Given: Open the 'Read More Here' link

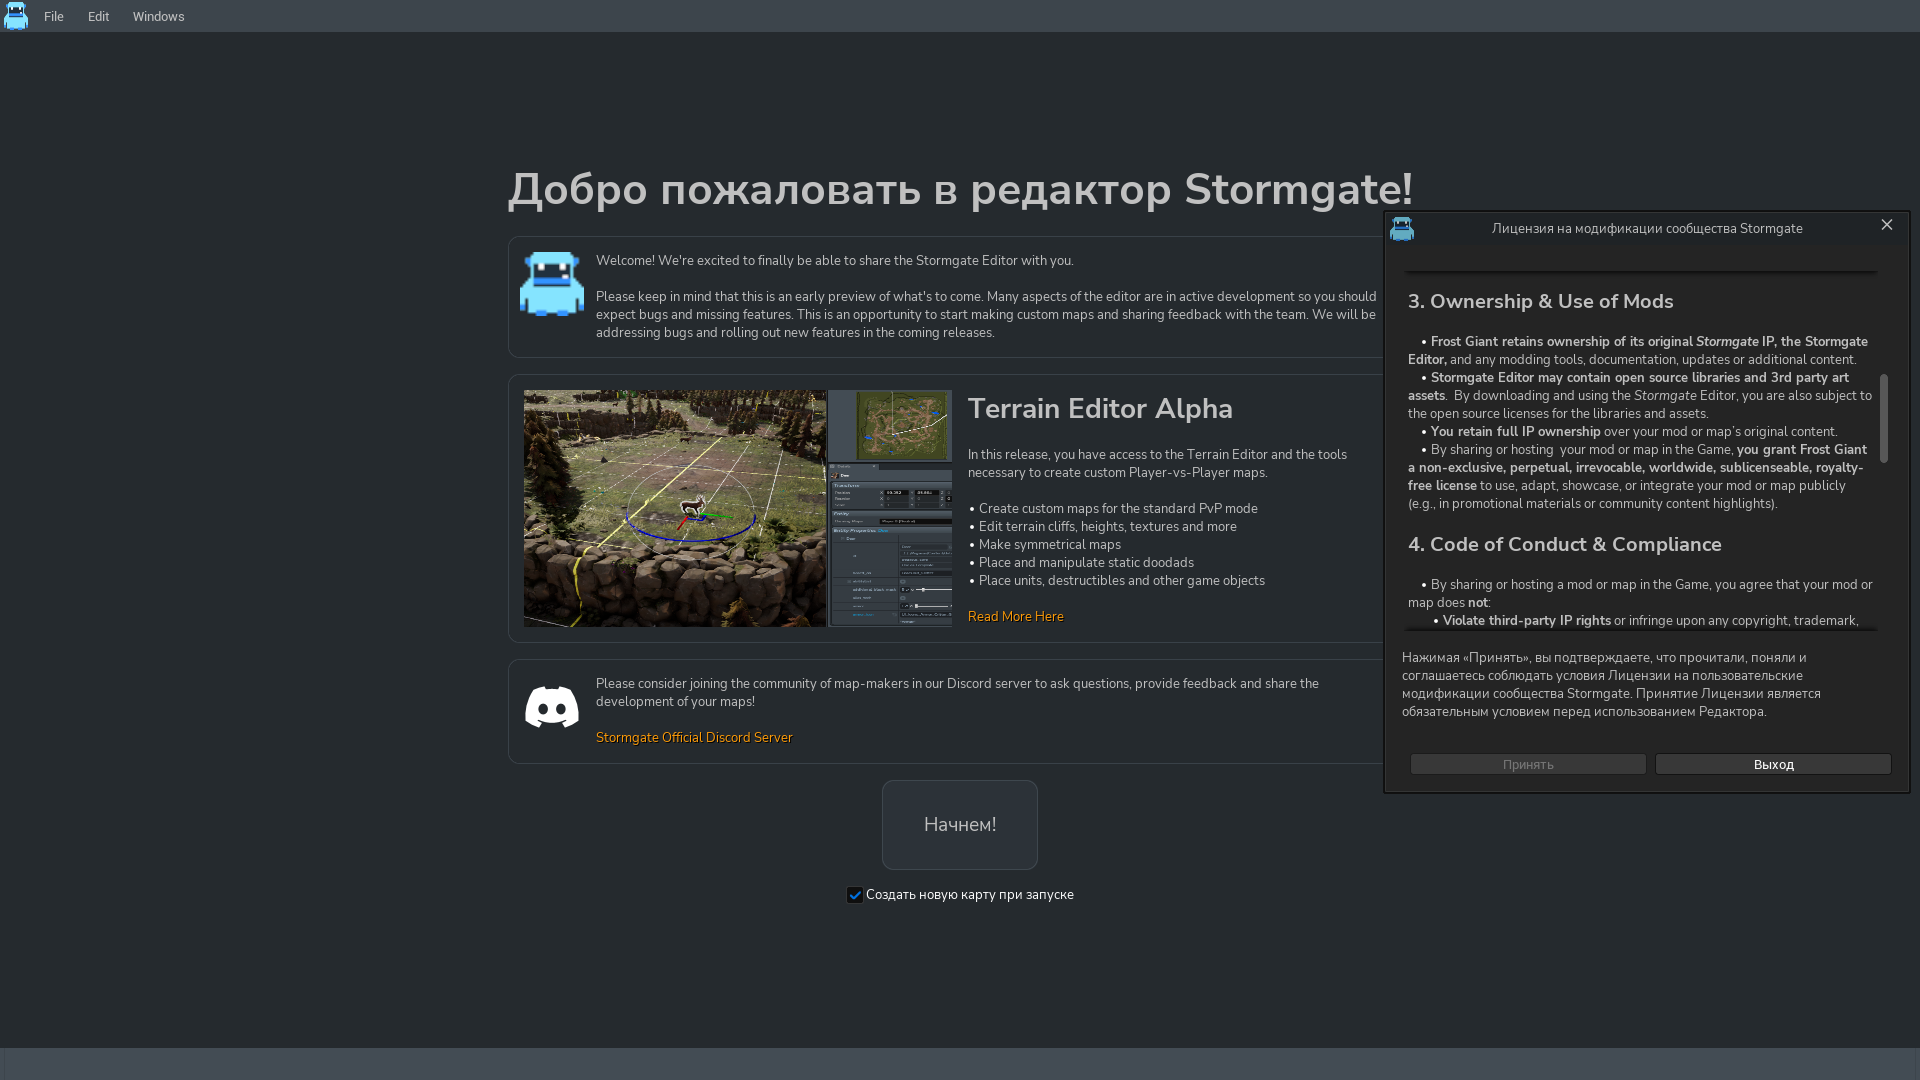Looking at the screenshot, I should pos(1015,617).
